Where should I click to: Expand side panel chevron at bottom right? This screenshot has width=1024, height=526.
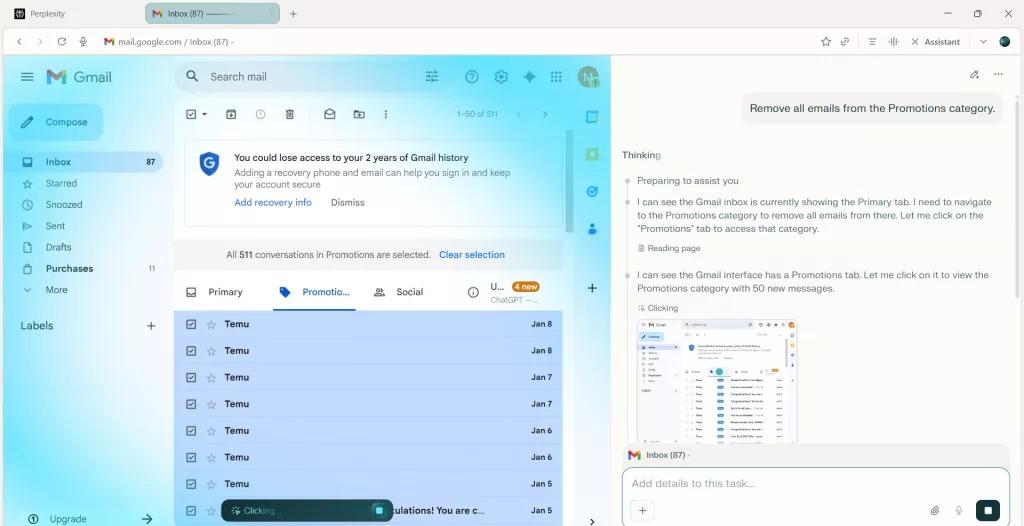tap(592, 521)
